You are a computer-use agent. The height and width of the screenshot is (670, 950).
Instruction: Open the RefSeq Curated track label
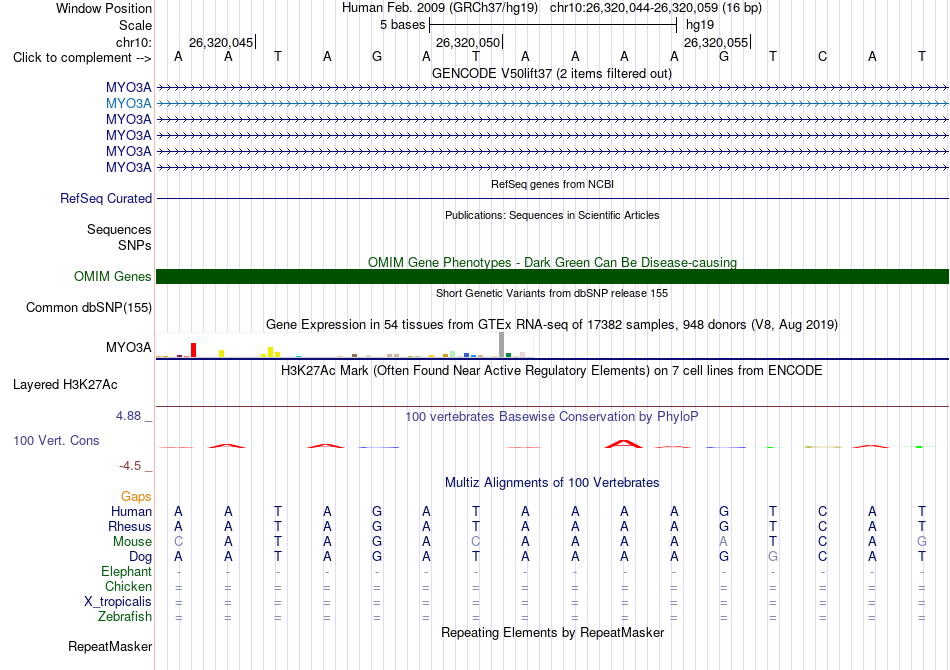pyautogui.click(x=106, y=199)
